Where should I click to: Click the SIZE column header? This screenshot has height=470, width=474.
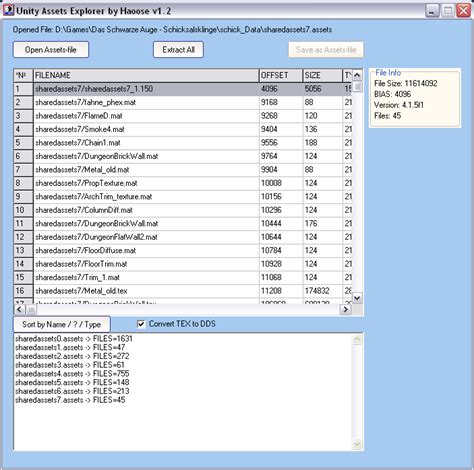point(322,75)
